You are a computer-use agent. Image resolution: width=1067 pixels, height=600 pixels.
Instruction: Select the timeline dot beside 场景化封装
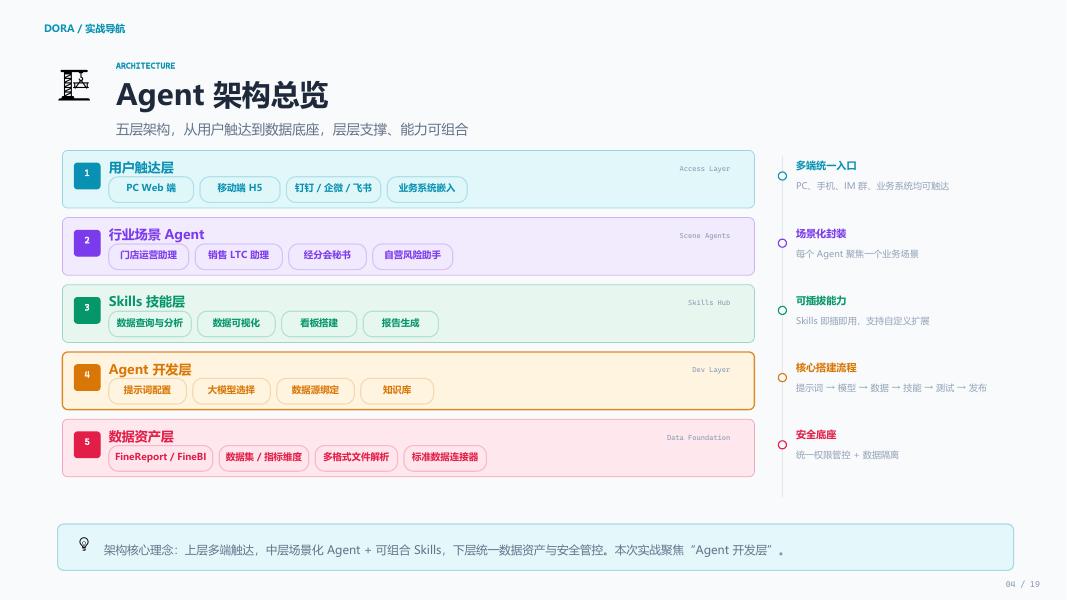click(x=783, y=244)
